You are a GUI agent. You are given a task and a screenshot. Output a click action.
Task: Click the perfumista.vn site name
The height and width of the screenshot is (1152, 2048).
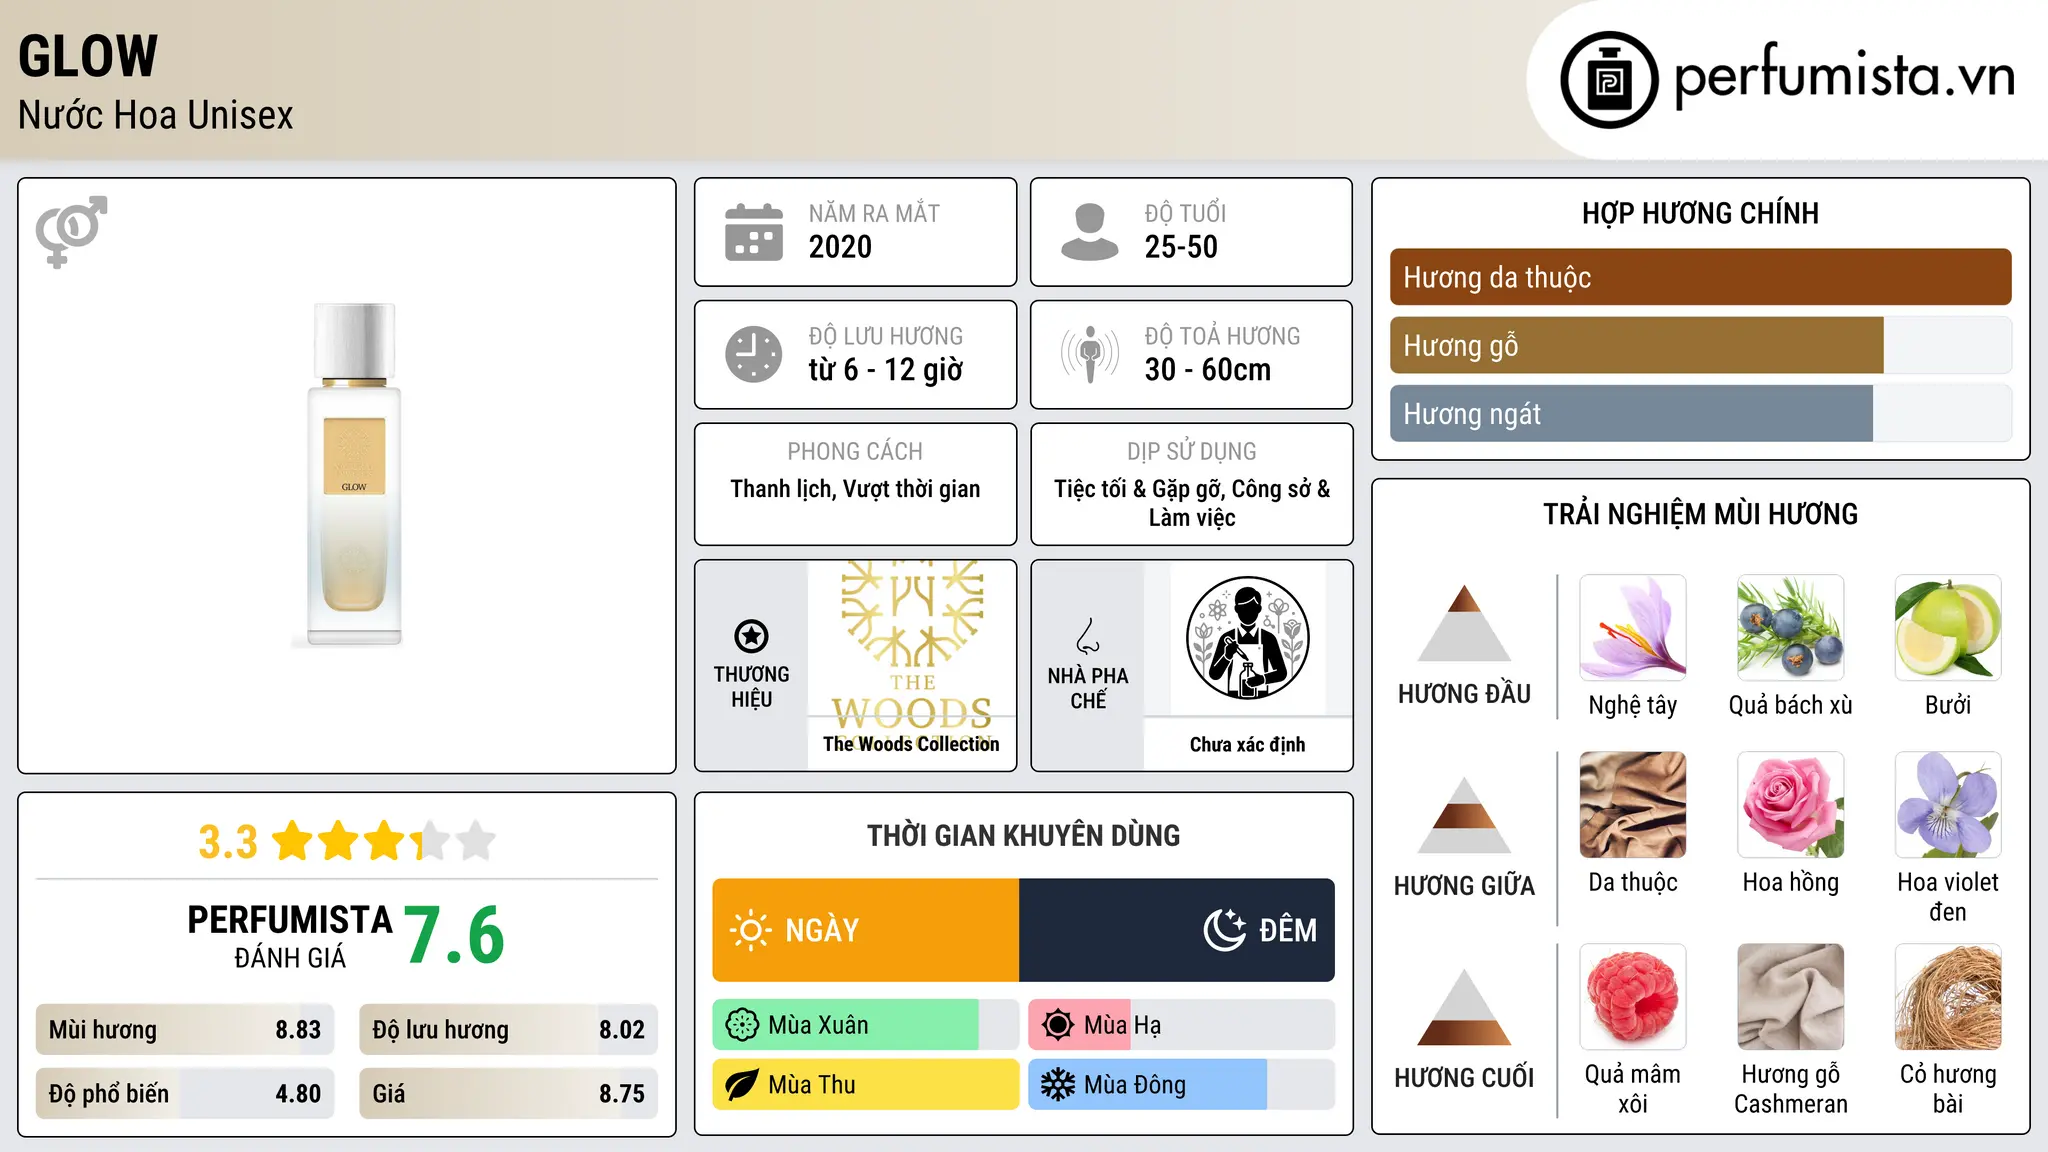click(1844, 76)
